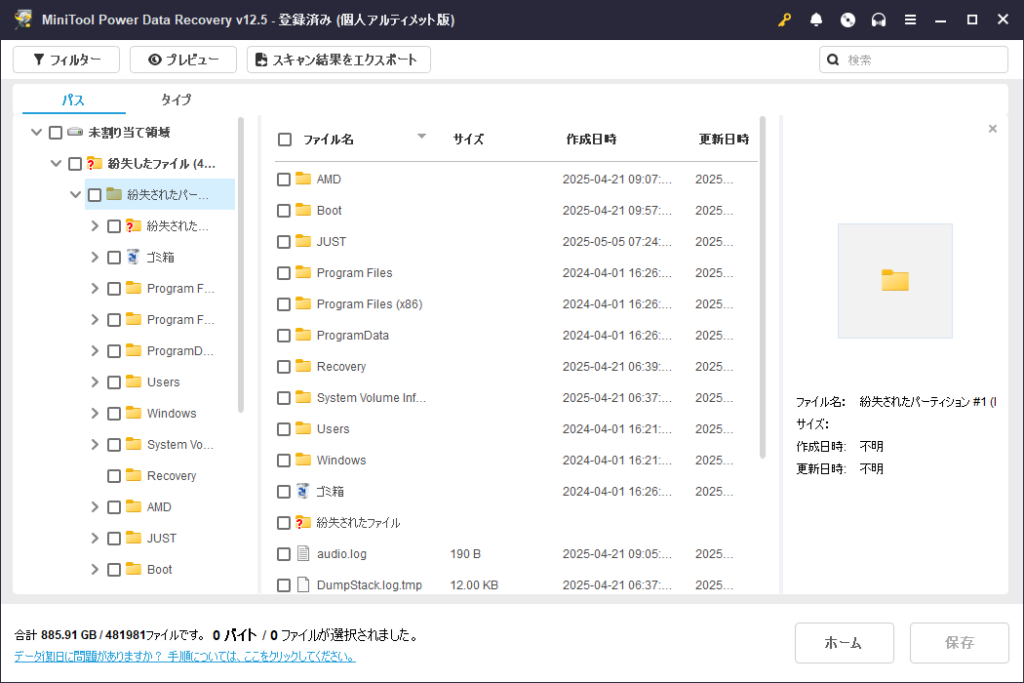Screen dimensions: 1024x683
Task: Click the 保存 button
Action: [959, 643]
